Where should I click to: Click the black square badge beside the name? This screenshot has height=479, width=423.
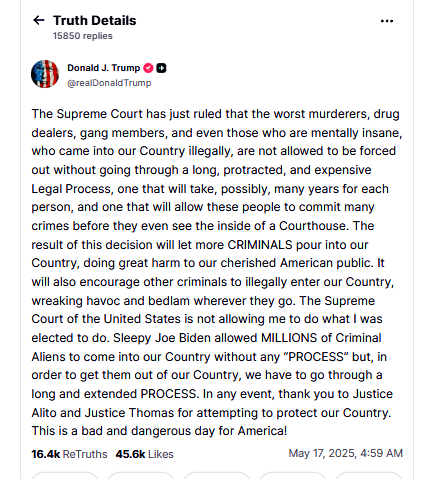[x=161, y=68]
